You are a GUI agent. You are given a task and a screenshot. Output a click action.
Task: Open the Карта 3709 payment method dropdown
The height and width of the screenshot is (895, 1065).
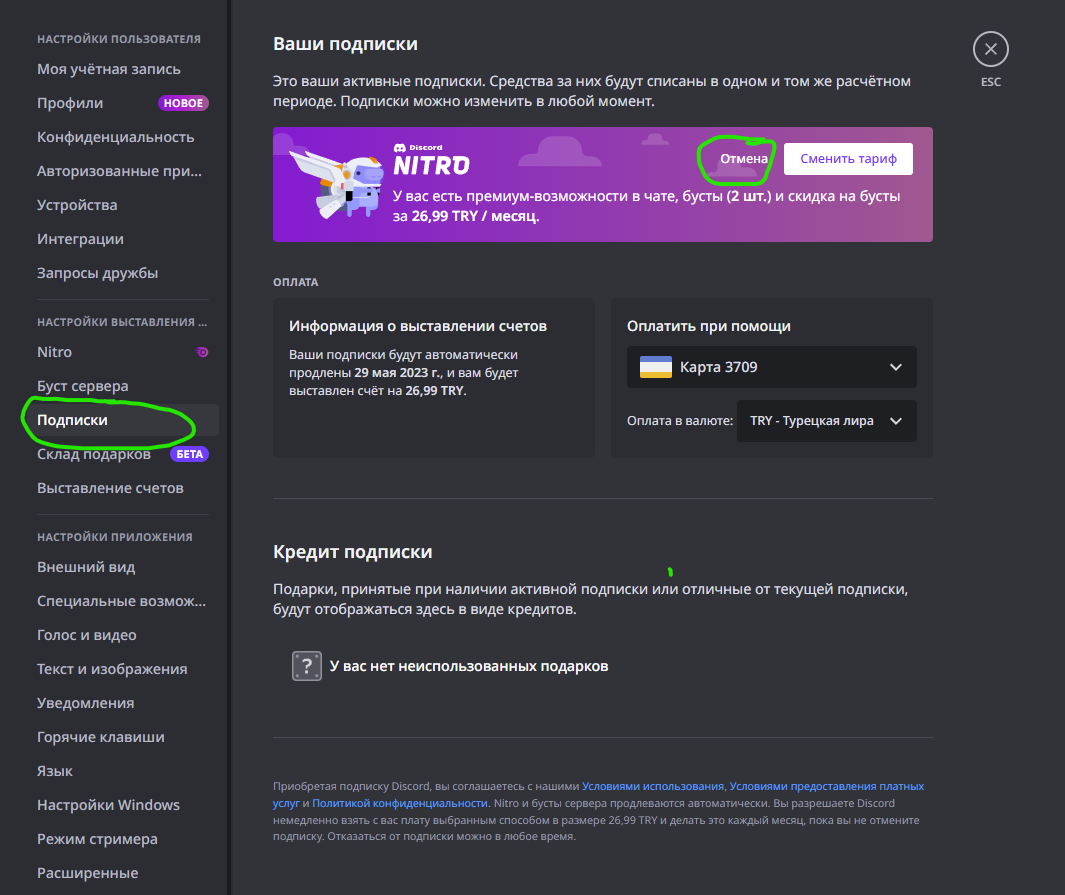[772, 367]
